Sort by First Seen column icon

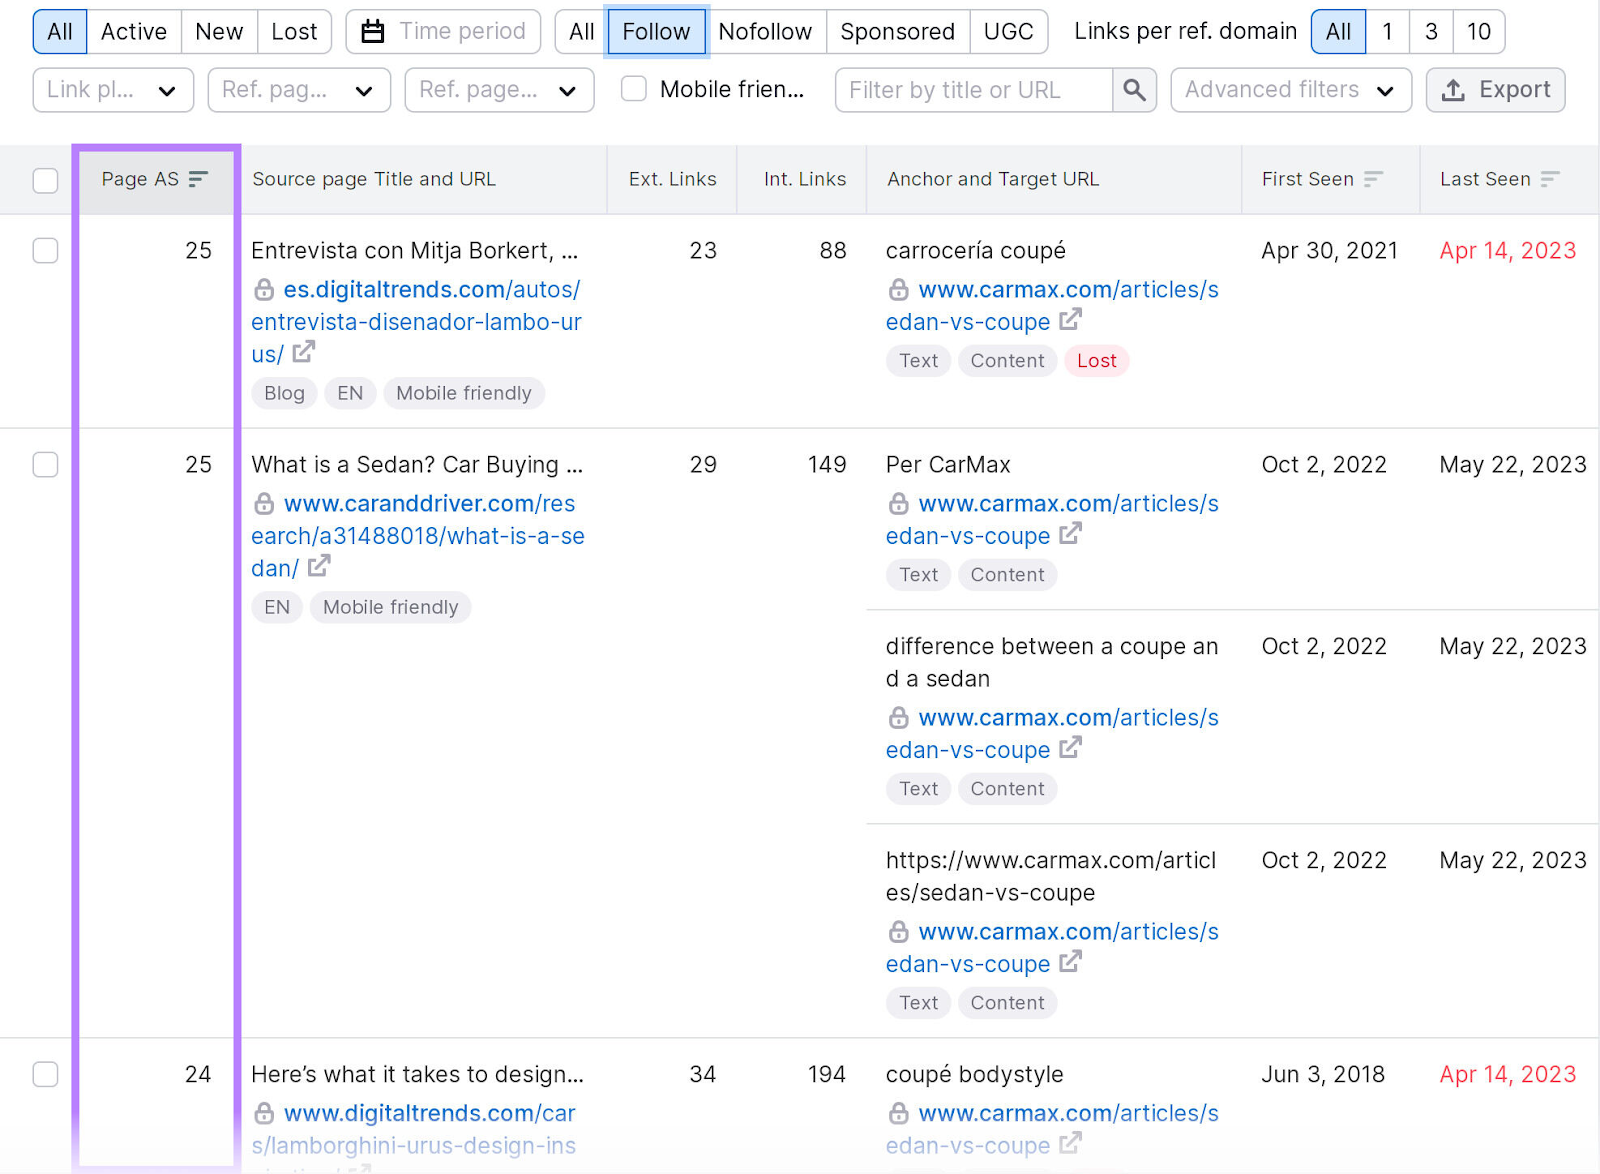point(1373,179)
